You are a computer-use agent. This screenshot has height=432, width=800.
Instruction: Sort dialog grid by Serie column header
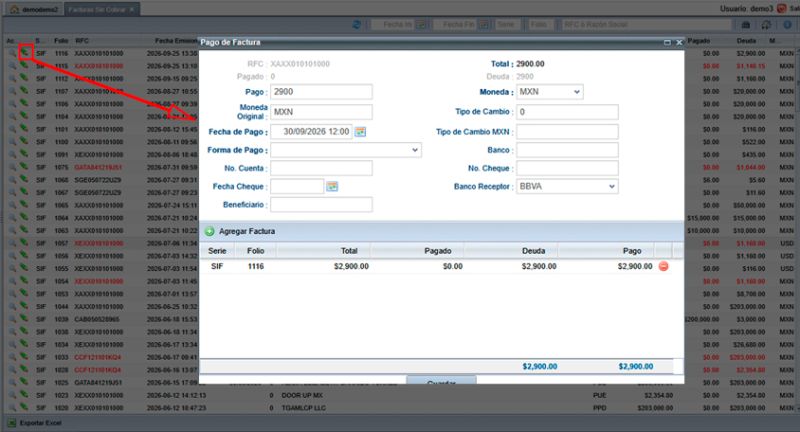[x=217, y=251]
